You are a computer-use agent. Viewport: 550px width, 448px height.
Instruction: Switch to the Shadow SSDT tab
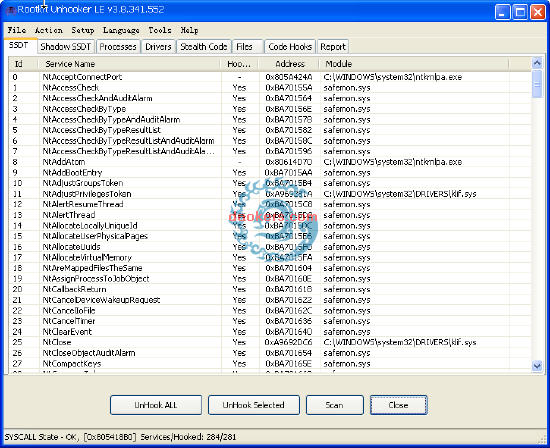66,47
